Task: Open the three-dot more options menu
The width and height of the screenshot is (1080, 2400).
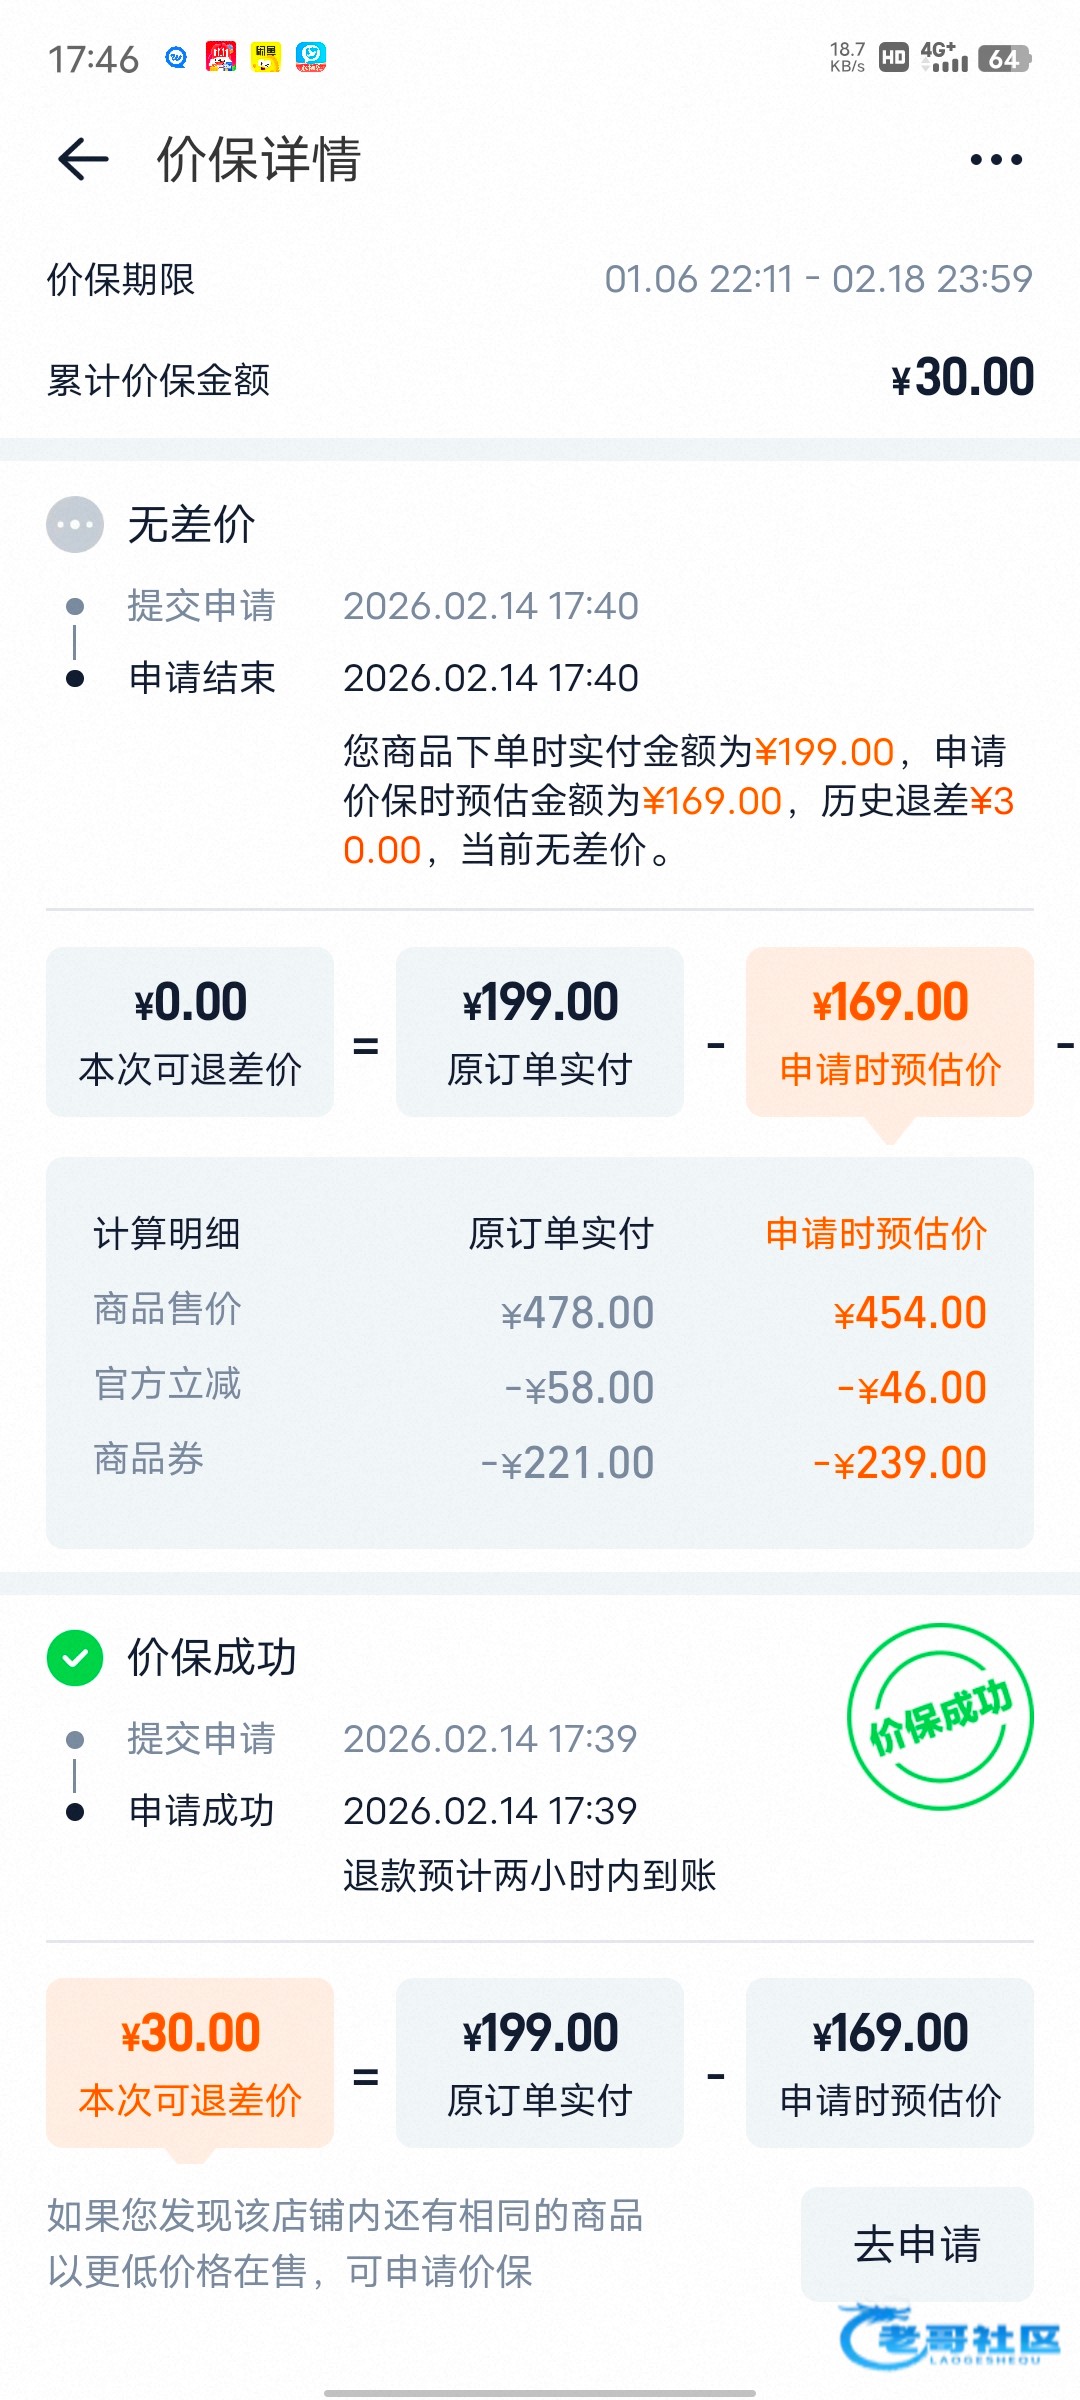Action: 996,160
